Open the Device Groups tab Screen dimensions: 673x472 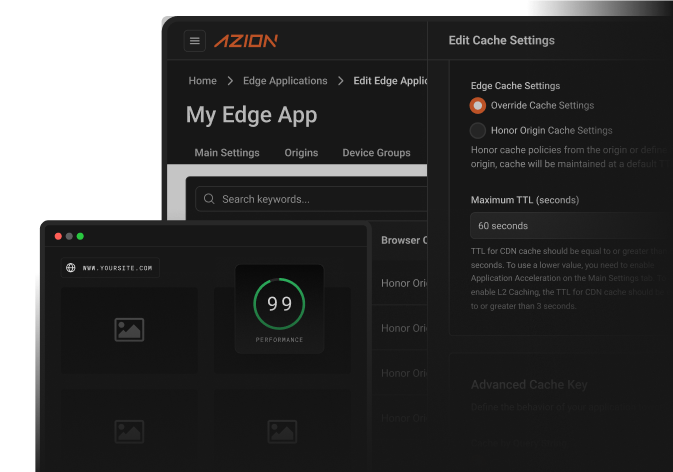[376, 153]
